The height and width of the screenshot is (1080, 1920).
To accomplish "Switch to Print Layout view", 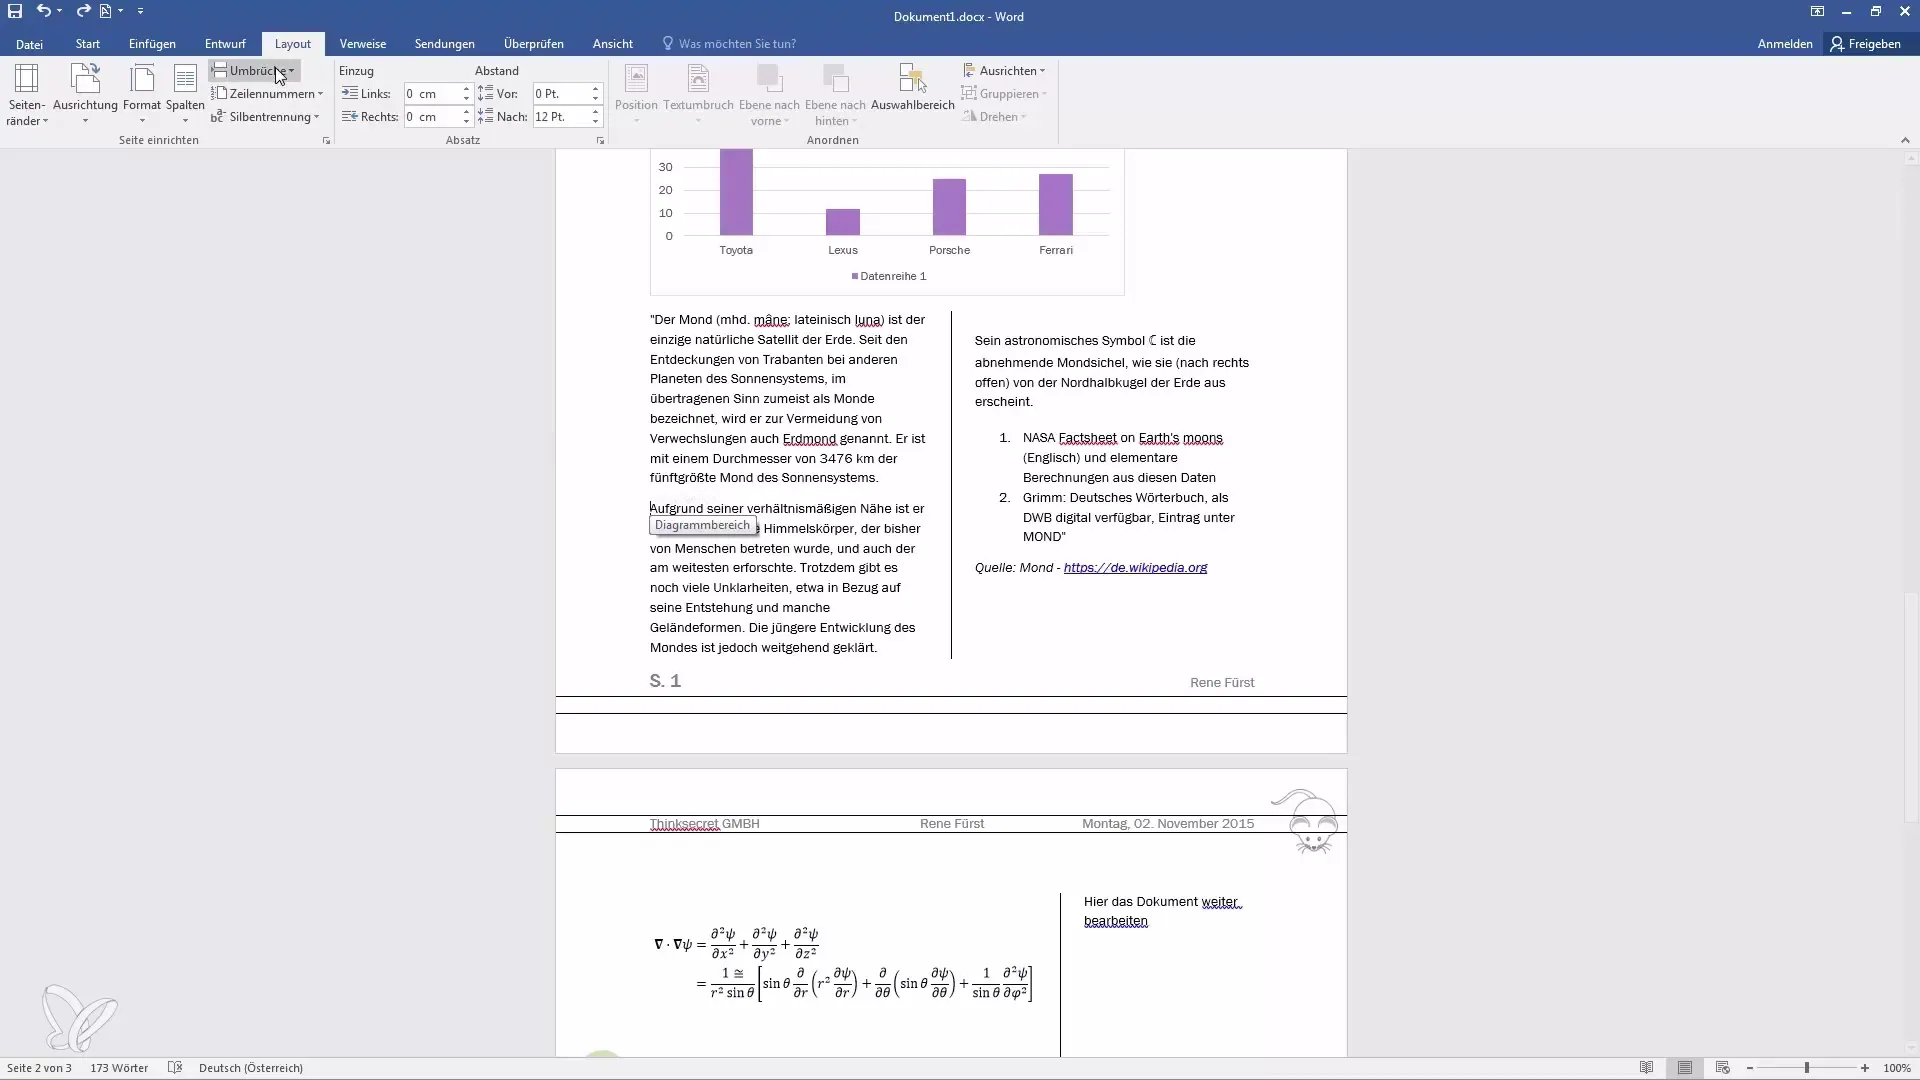I will pyautogui.click(x=1685, y=1068).
